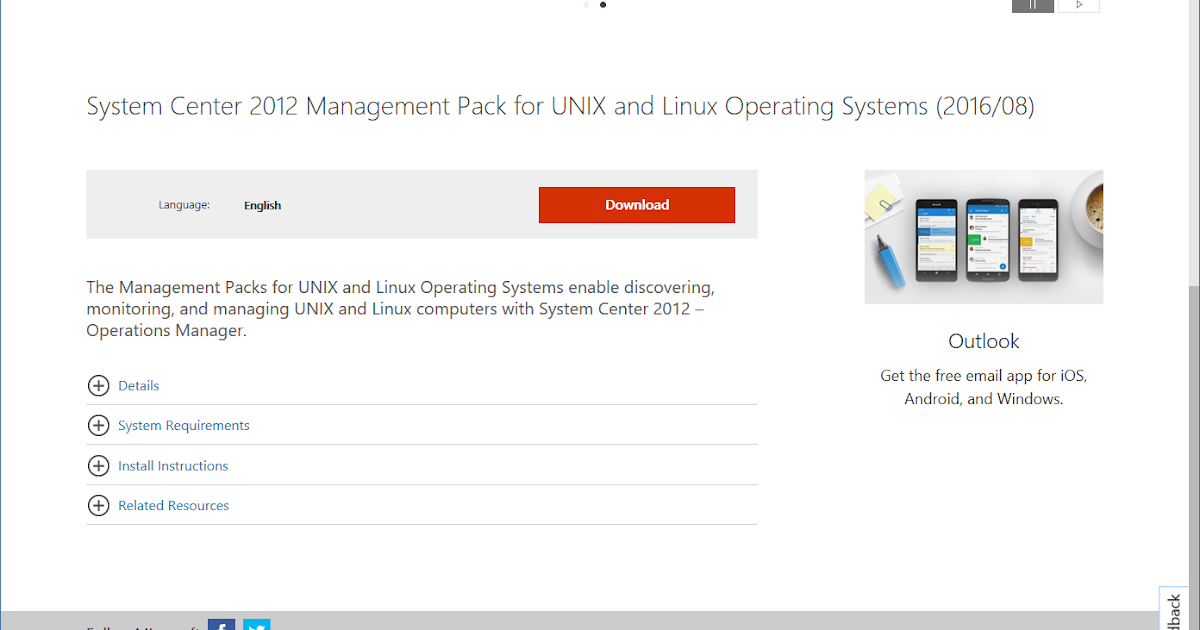Screen dimensions: 1200x630
Task: Click the page title heading
Action: 560,105
